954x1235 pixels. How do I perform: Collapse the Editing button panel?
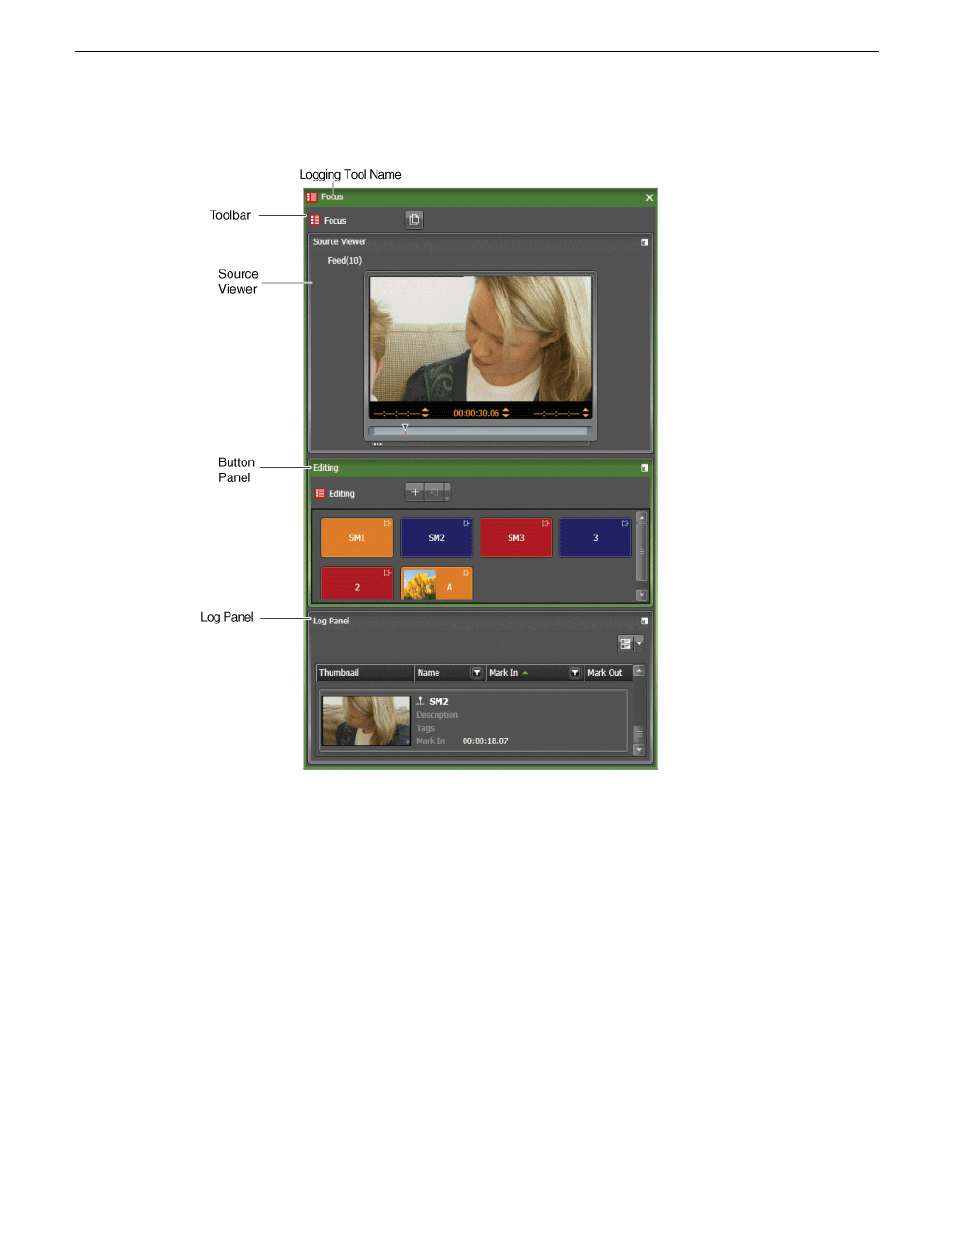pos(644,468)
